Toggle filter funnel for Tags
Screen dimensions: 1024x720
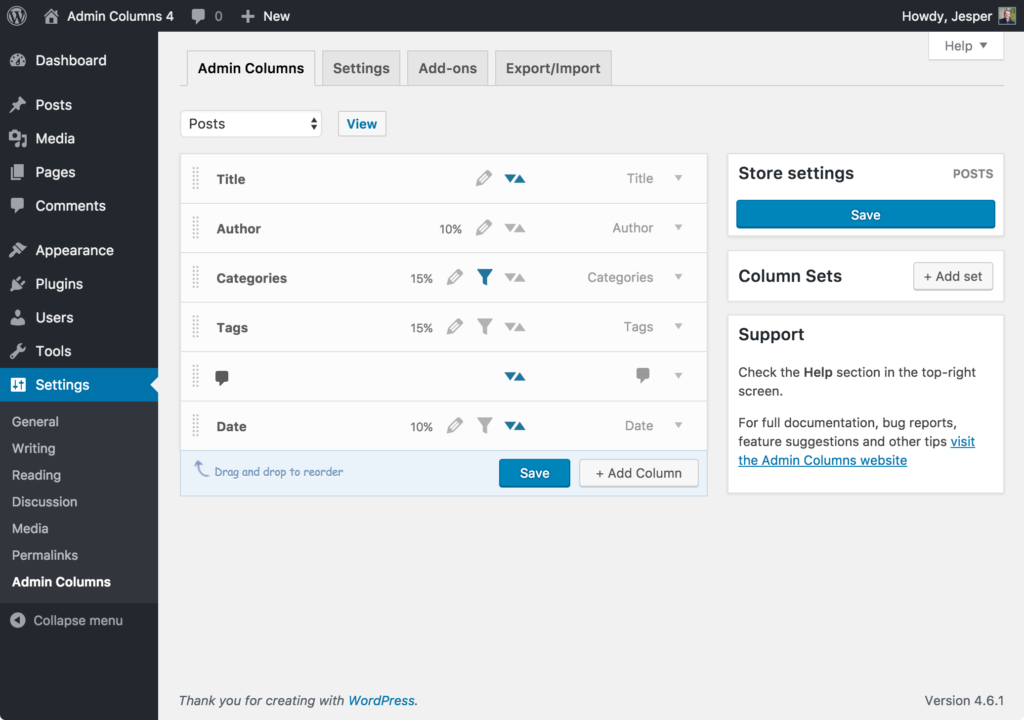(x=485, y=326)
